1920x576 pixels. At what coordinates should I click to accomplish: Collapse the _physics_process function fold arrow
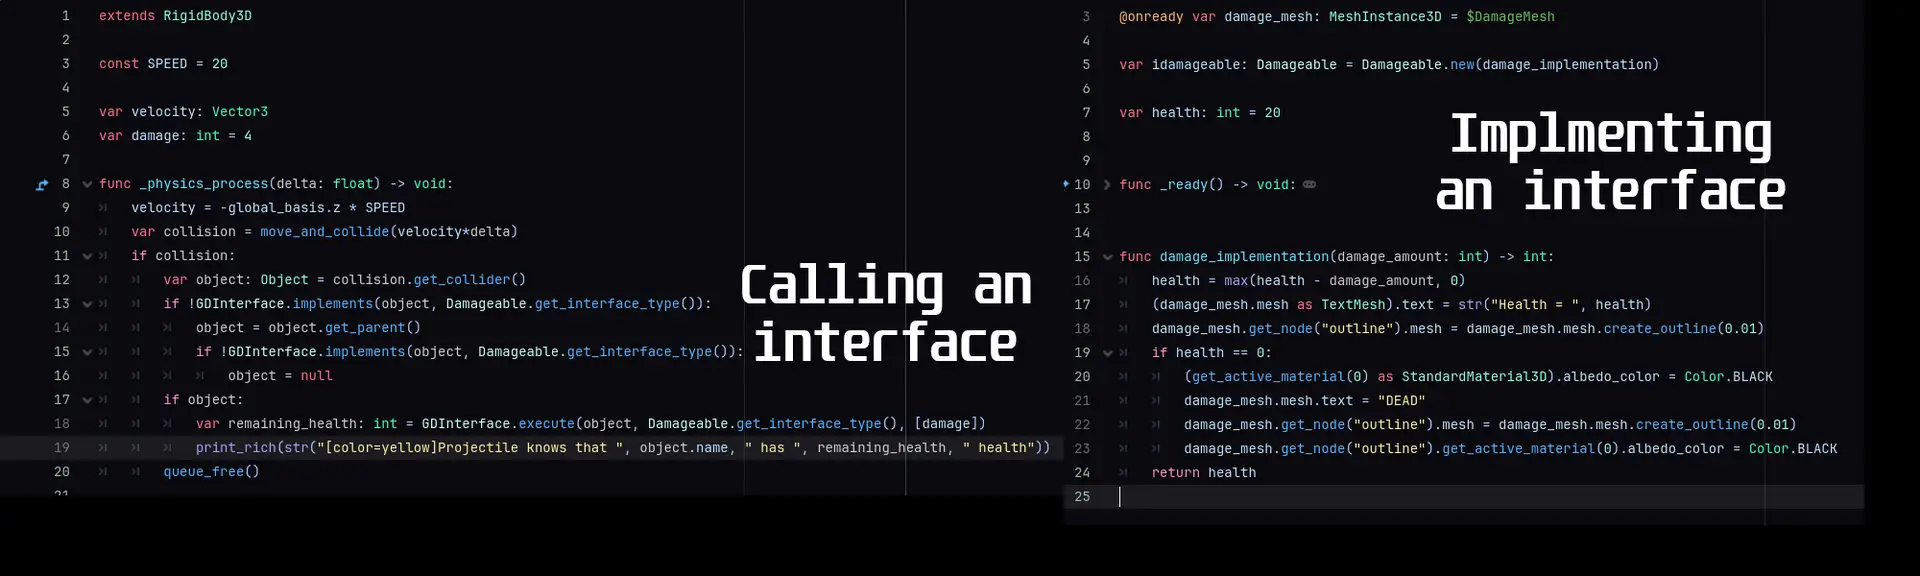(87, 185)
